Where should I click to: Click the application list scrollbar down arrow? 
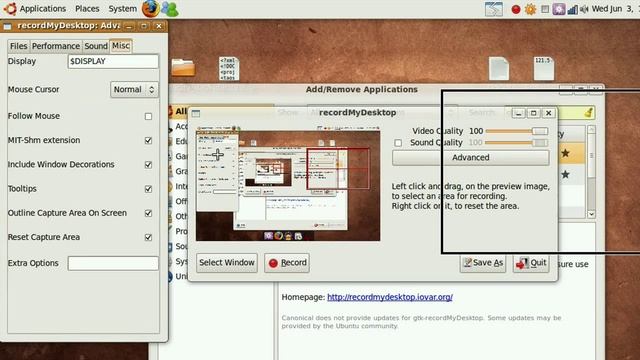591,214
